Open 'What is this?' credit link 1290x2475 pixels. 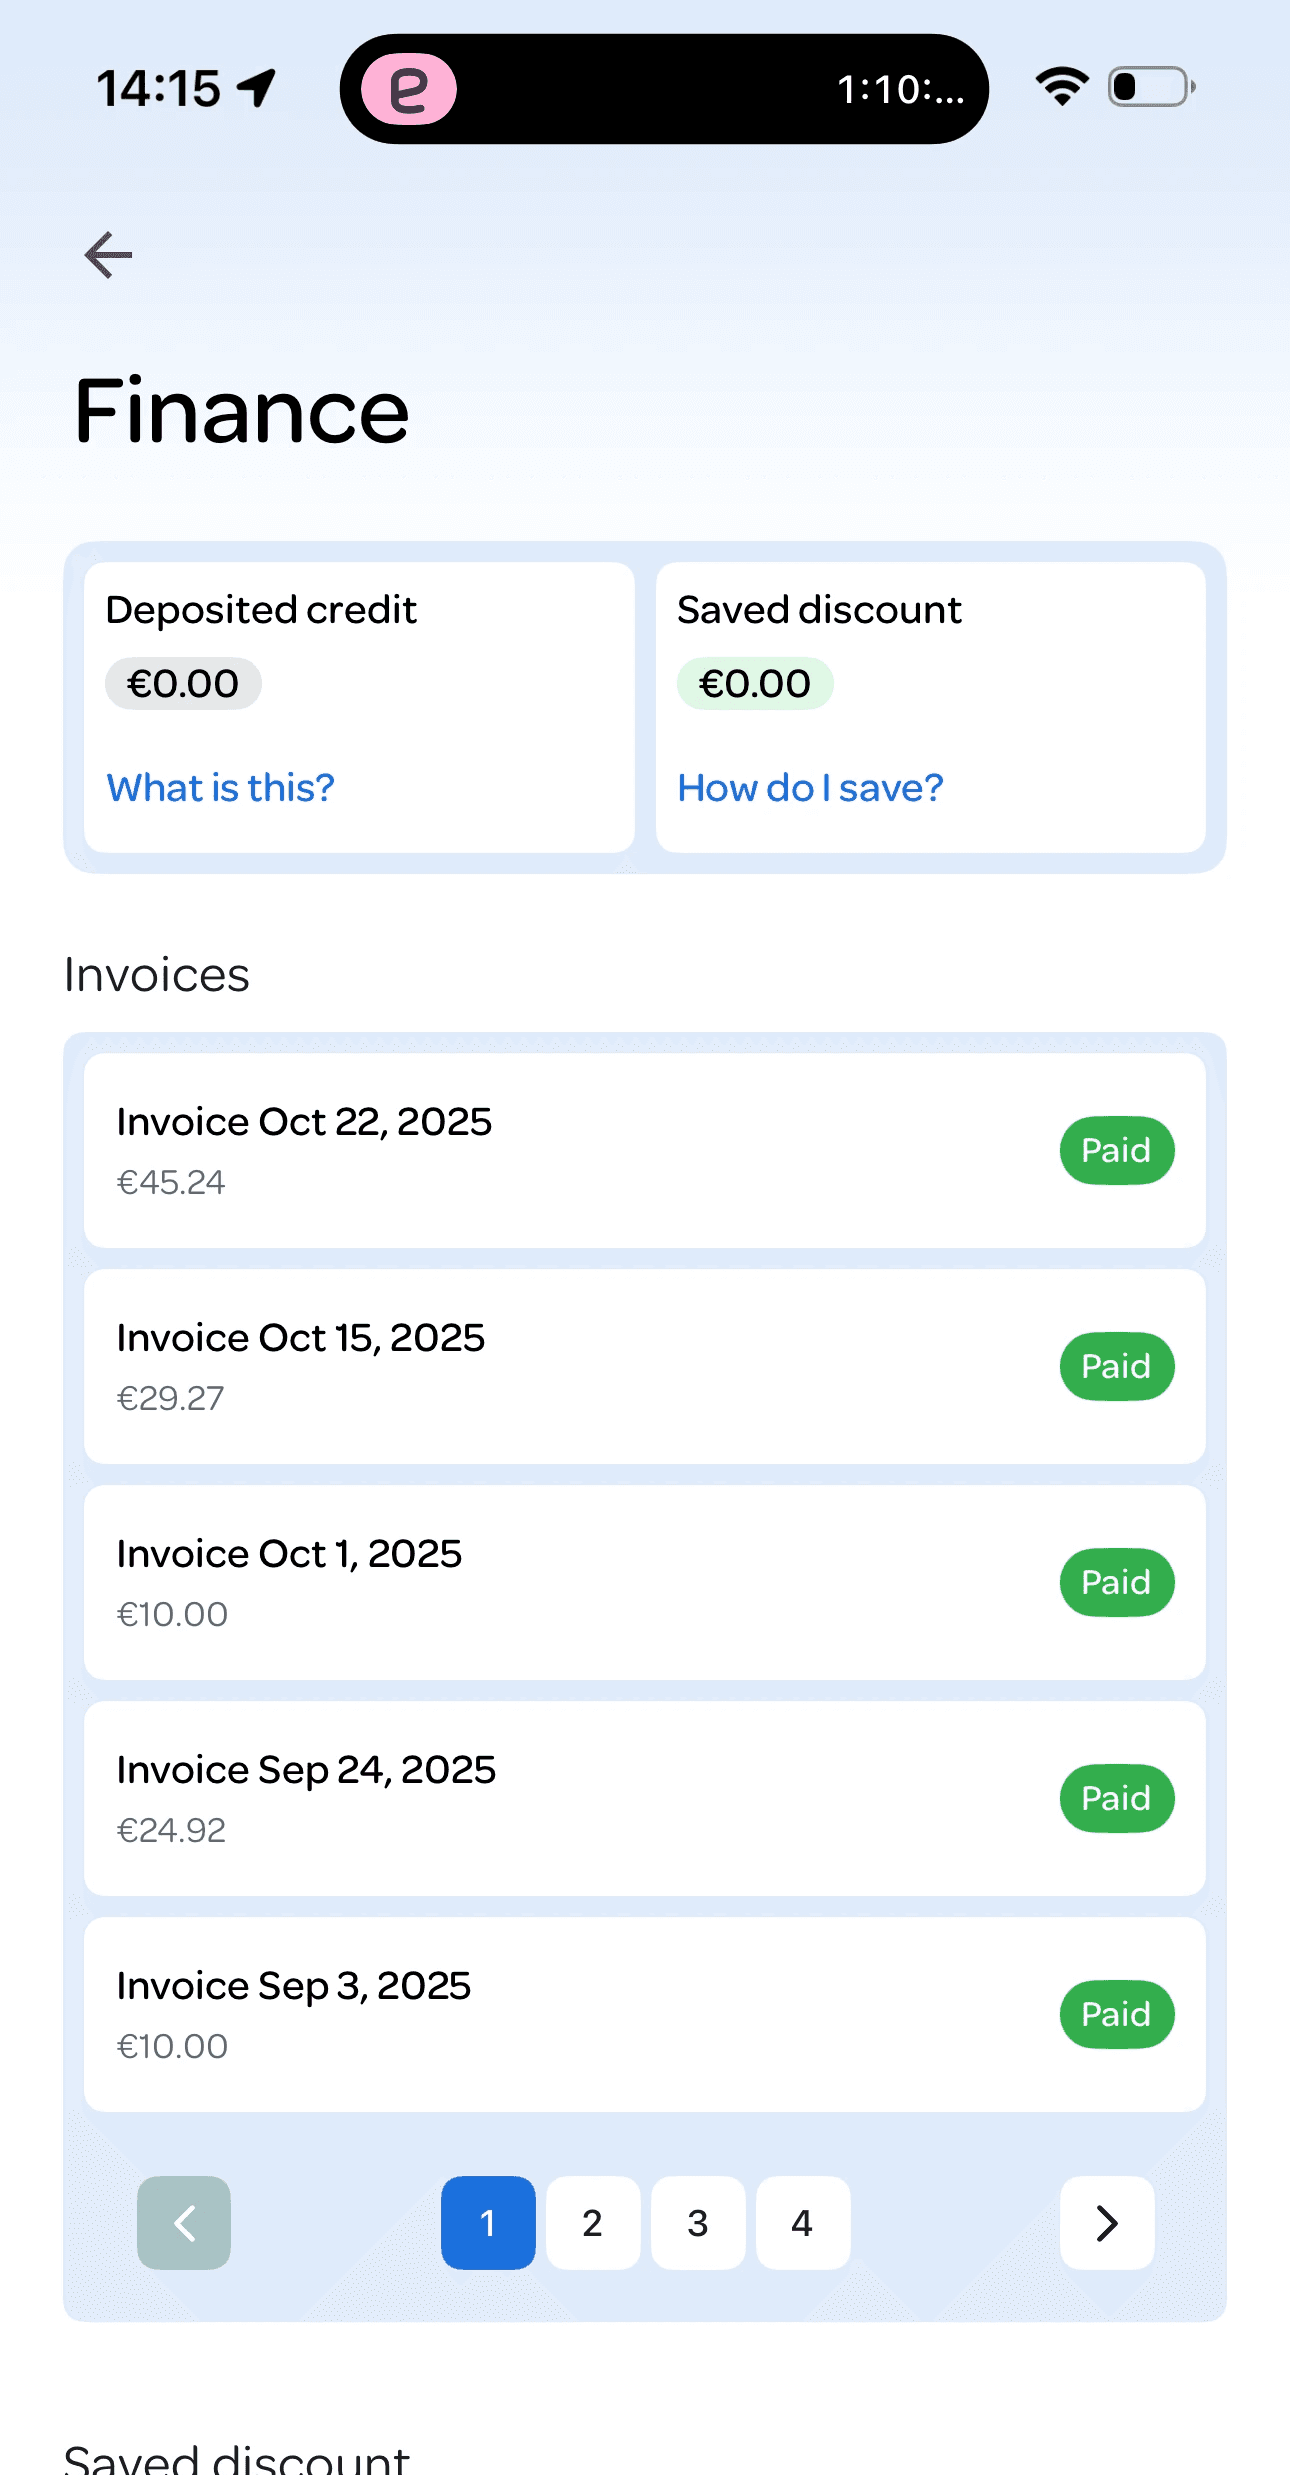pos(220,788)
